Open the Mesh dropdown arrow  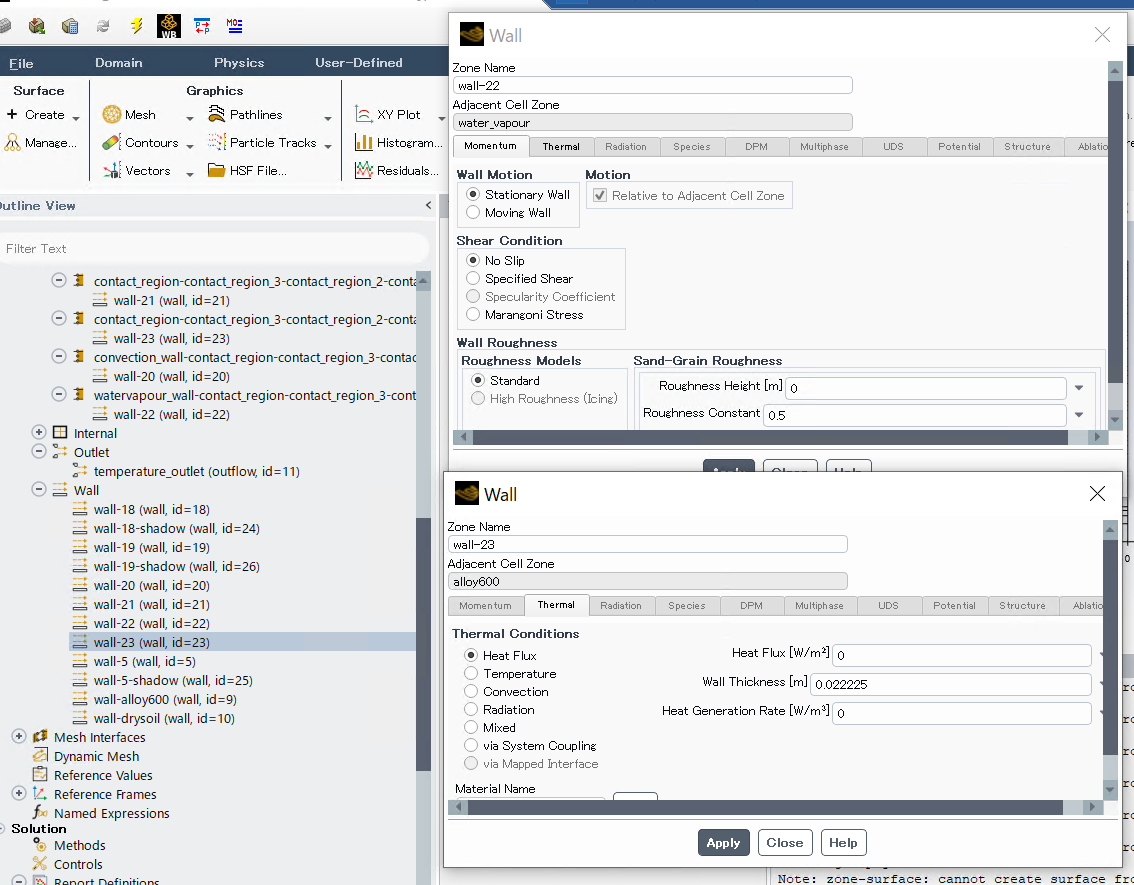[189, 118]
